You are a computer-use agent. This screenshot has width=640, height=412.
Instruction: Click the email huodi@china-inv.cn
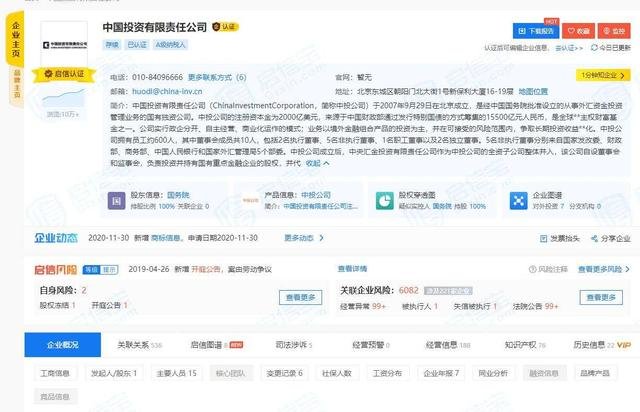tap(167, 91)
